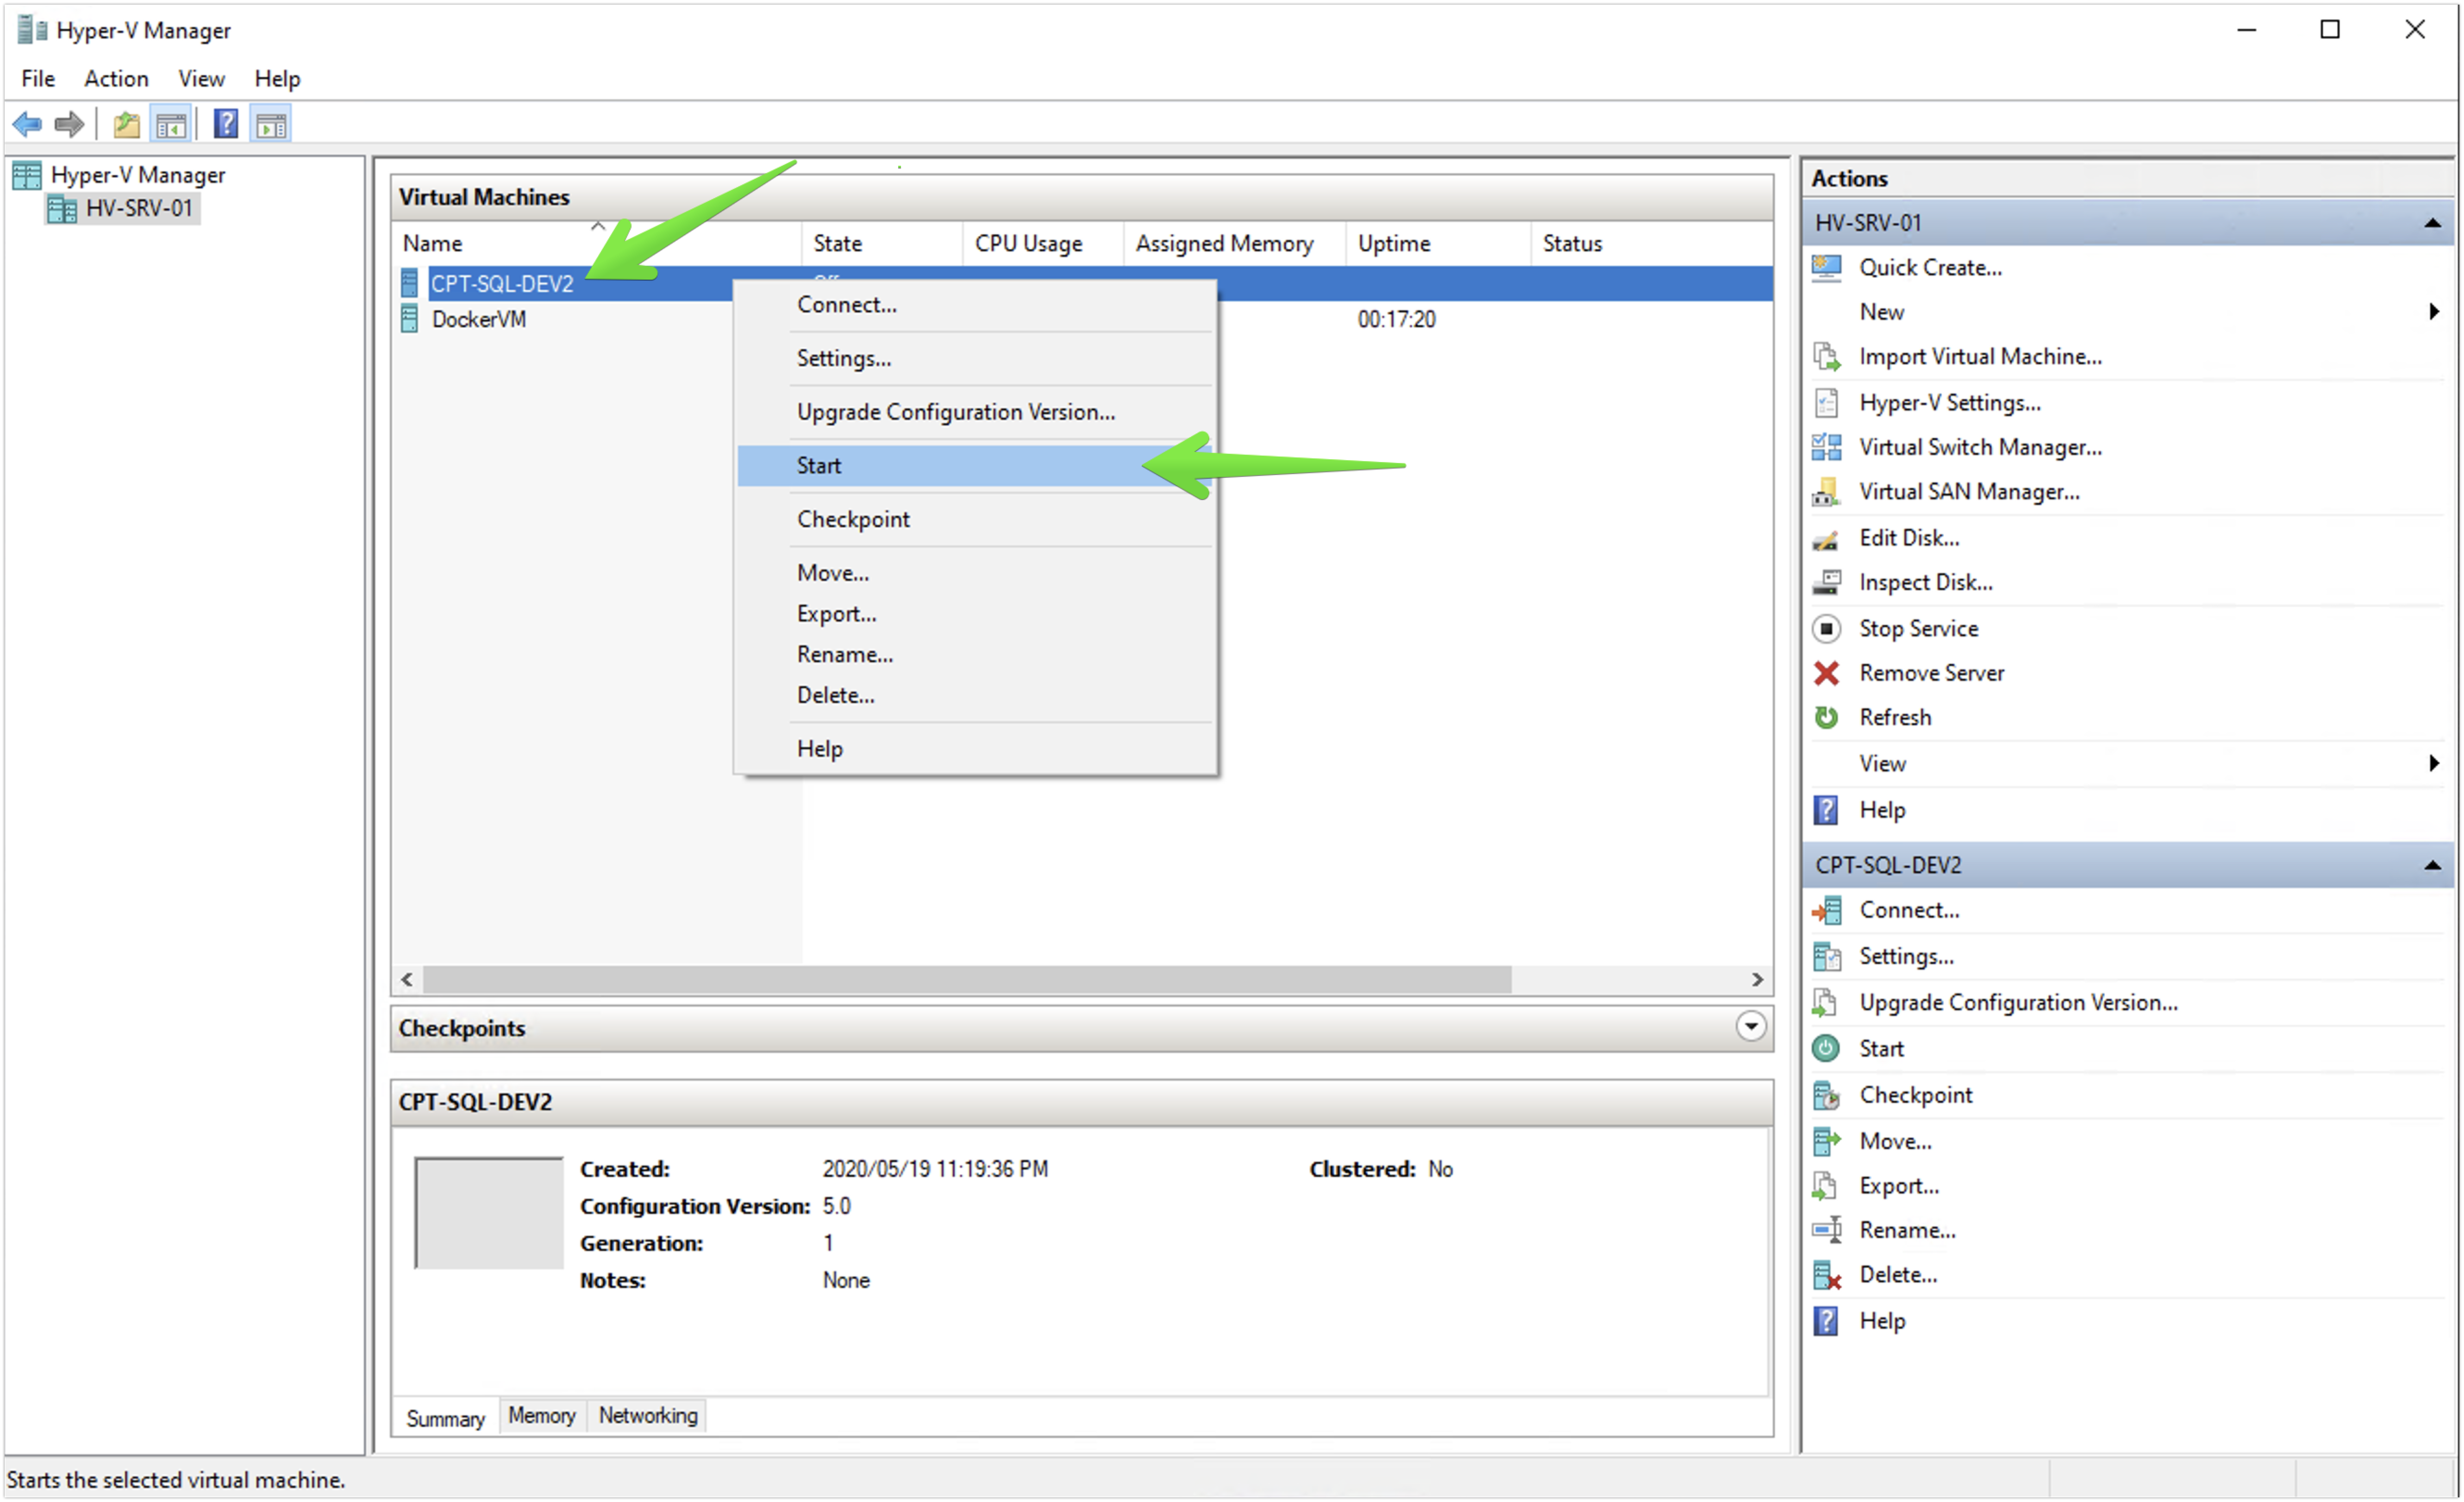Click the VM preview thumbnail
Viewport: 2464px width, 1502px height.
[489, 1213]
